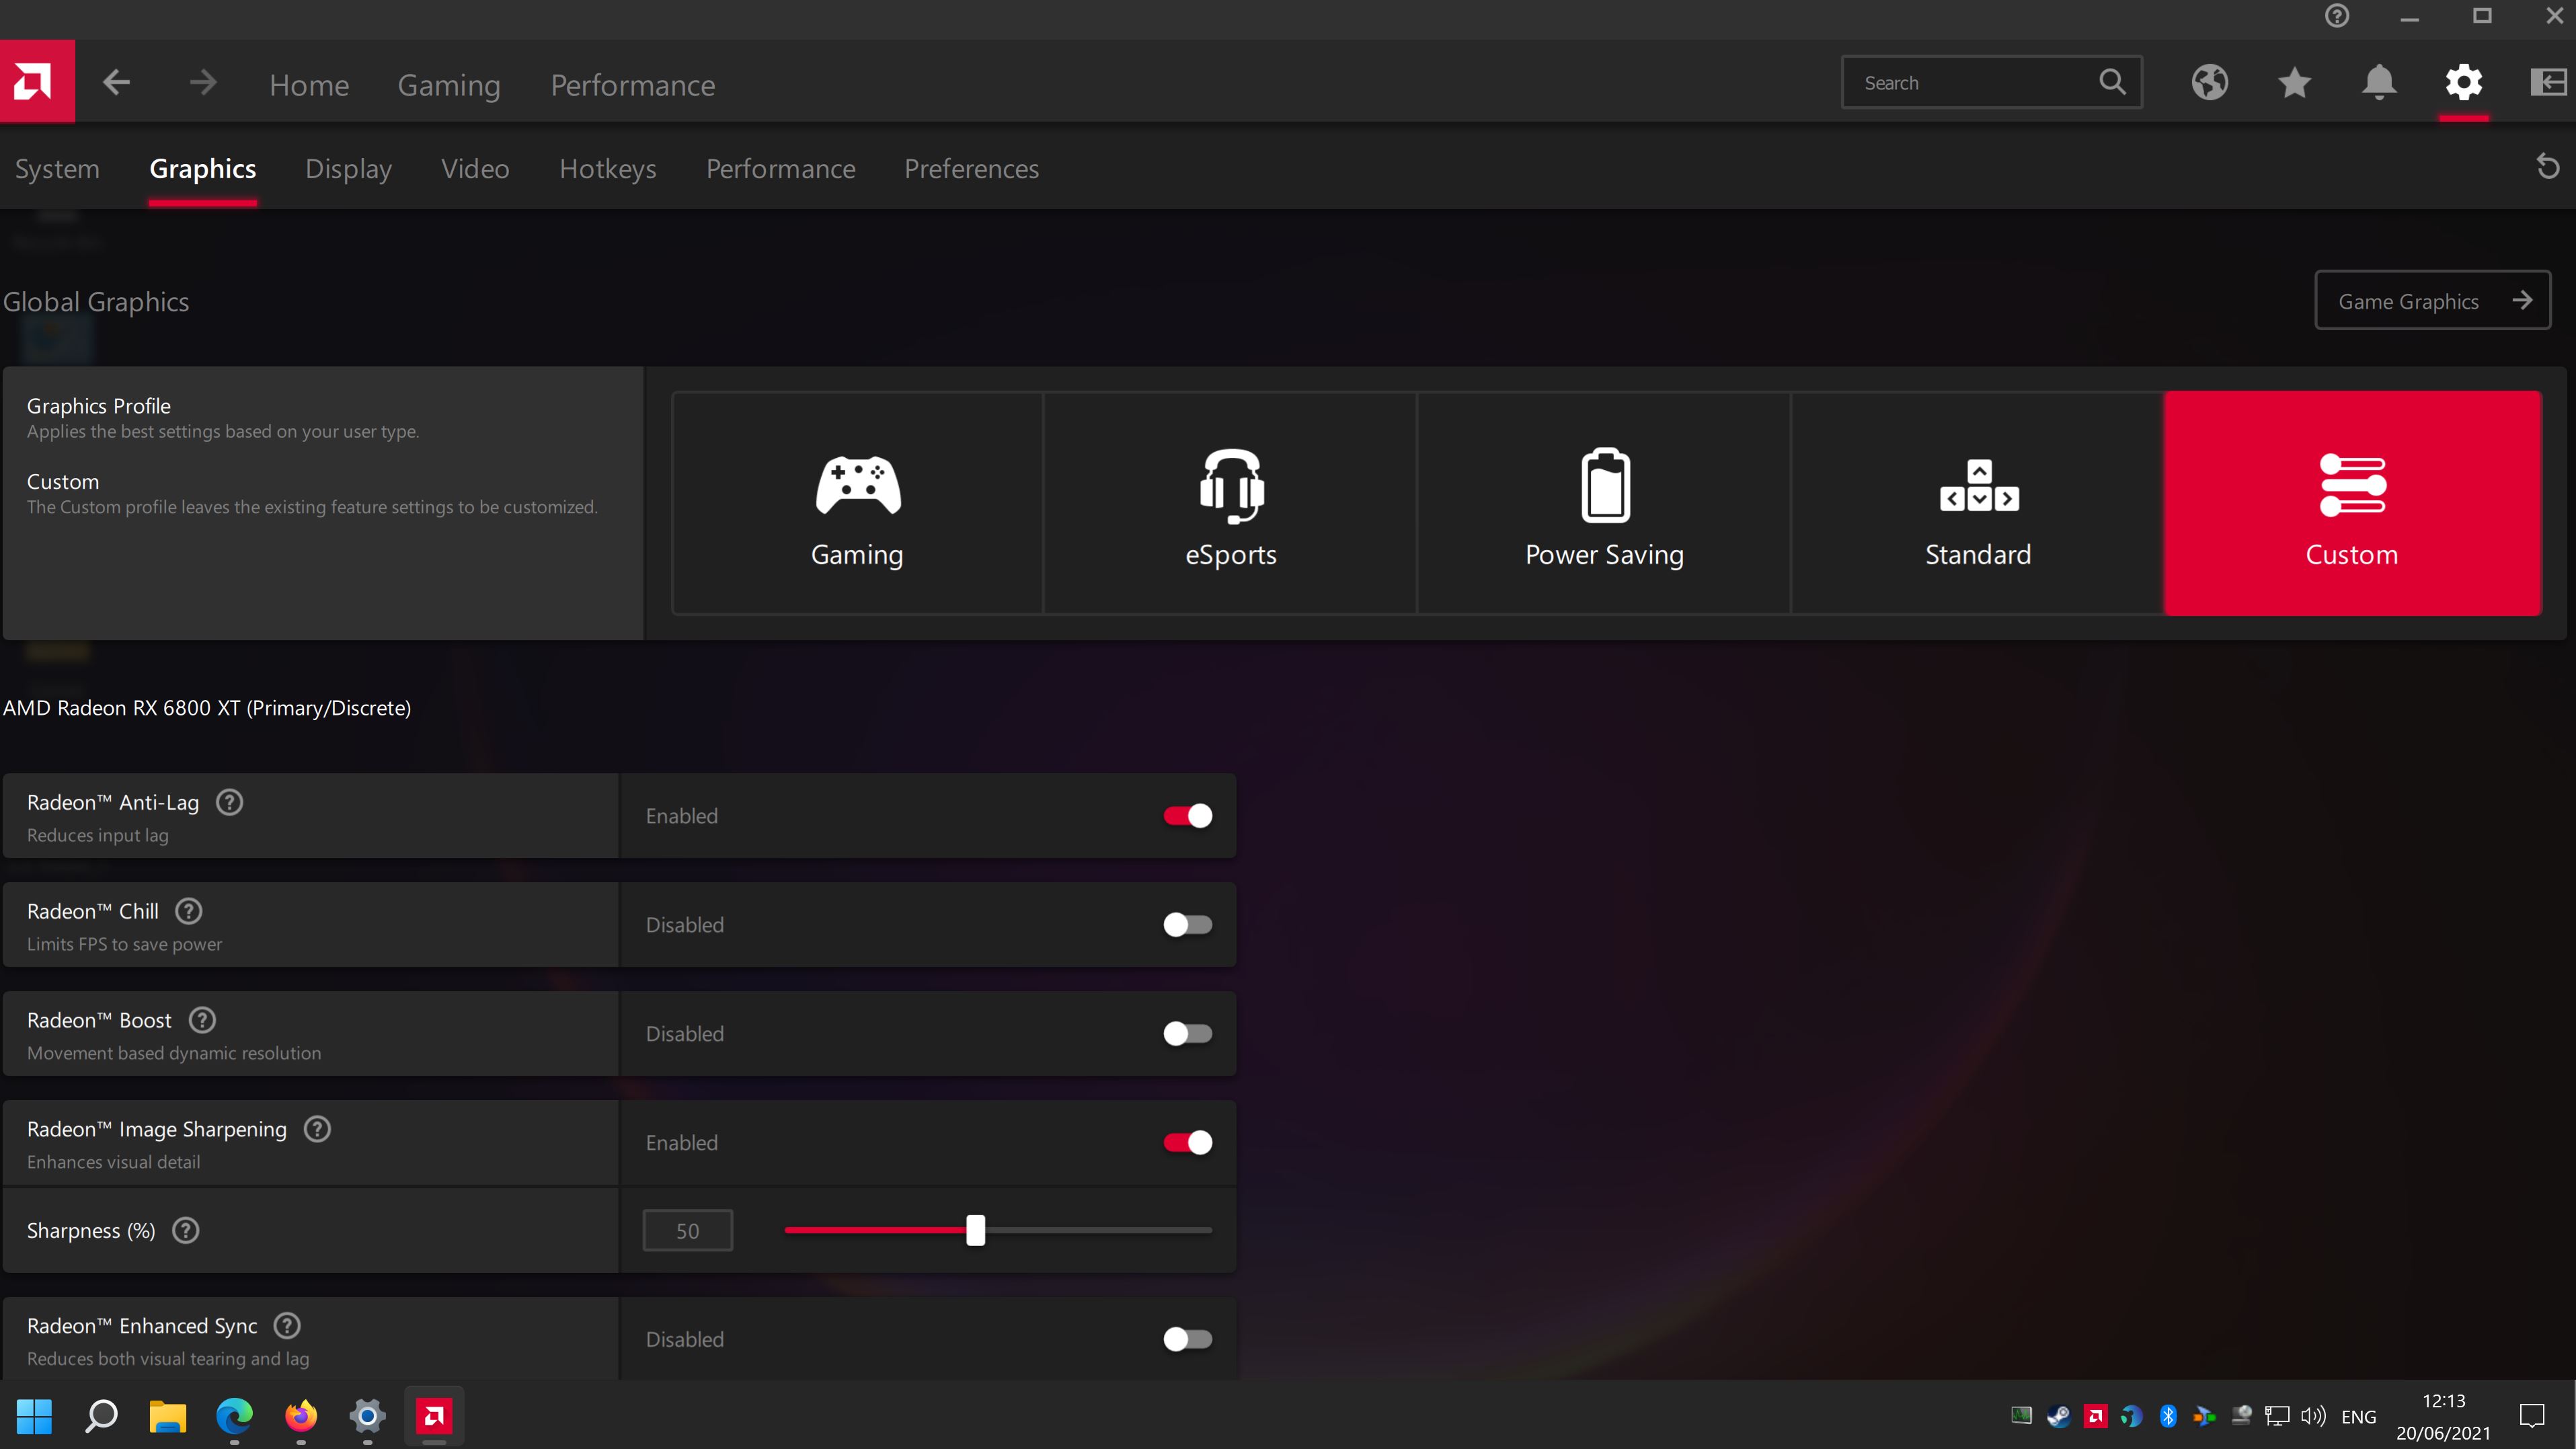The width and height of the screenshot is (2576, 1449).
Task: Click the settings gear icon
Action: (x=2463, y=83)
